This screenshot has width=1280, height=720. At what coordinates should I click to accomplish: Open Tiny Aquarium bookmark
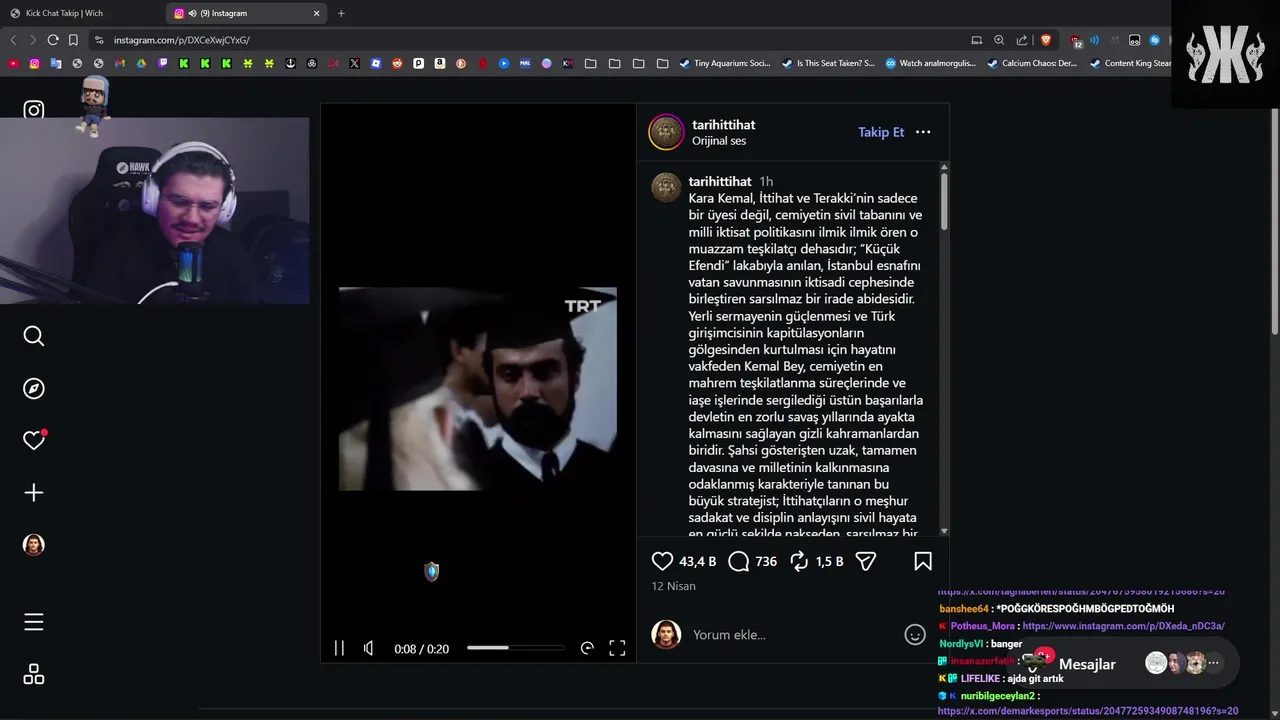pos(725,63)
